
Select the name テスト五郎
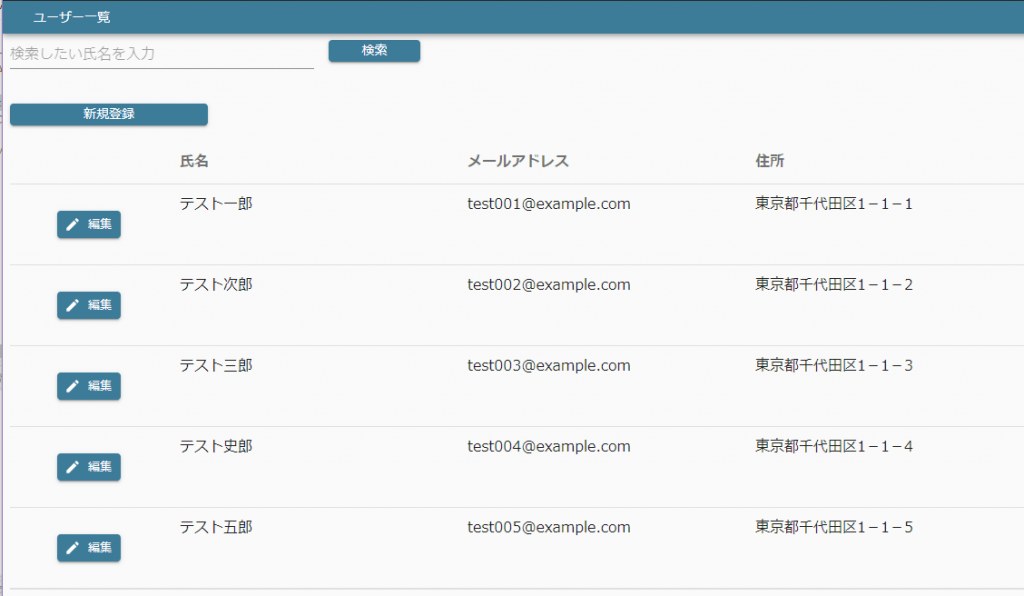(x=216, y=527)
